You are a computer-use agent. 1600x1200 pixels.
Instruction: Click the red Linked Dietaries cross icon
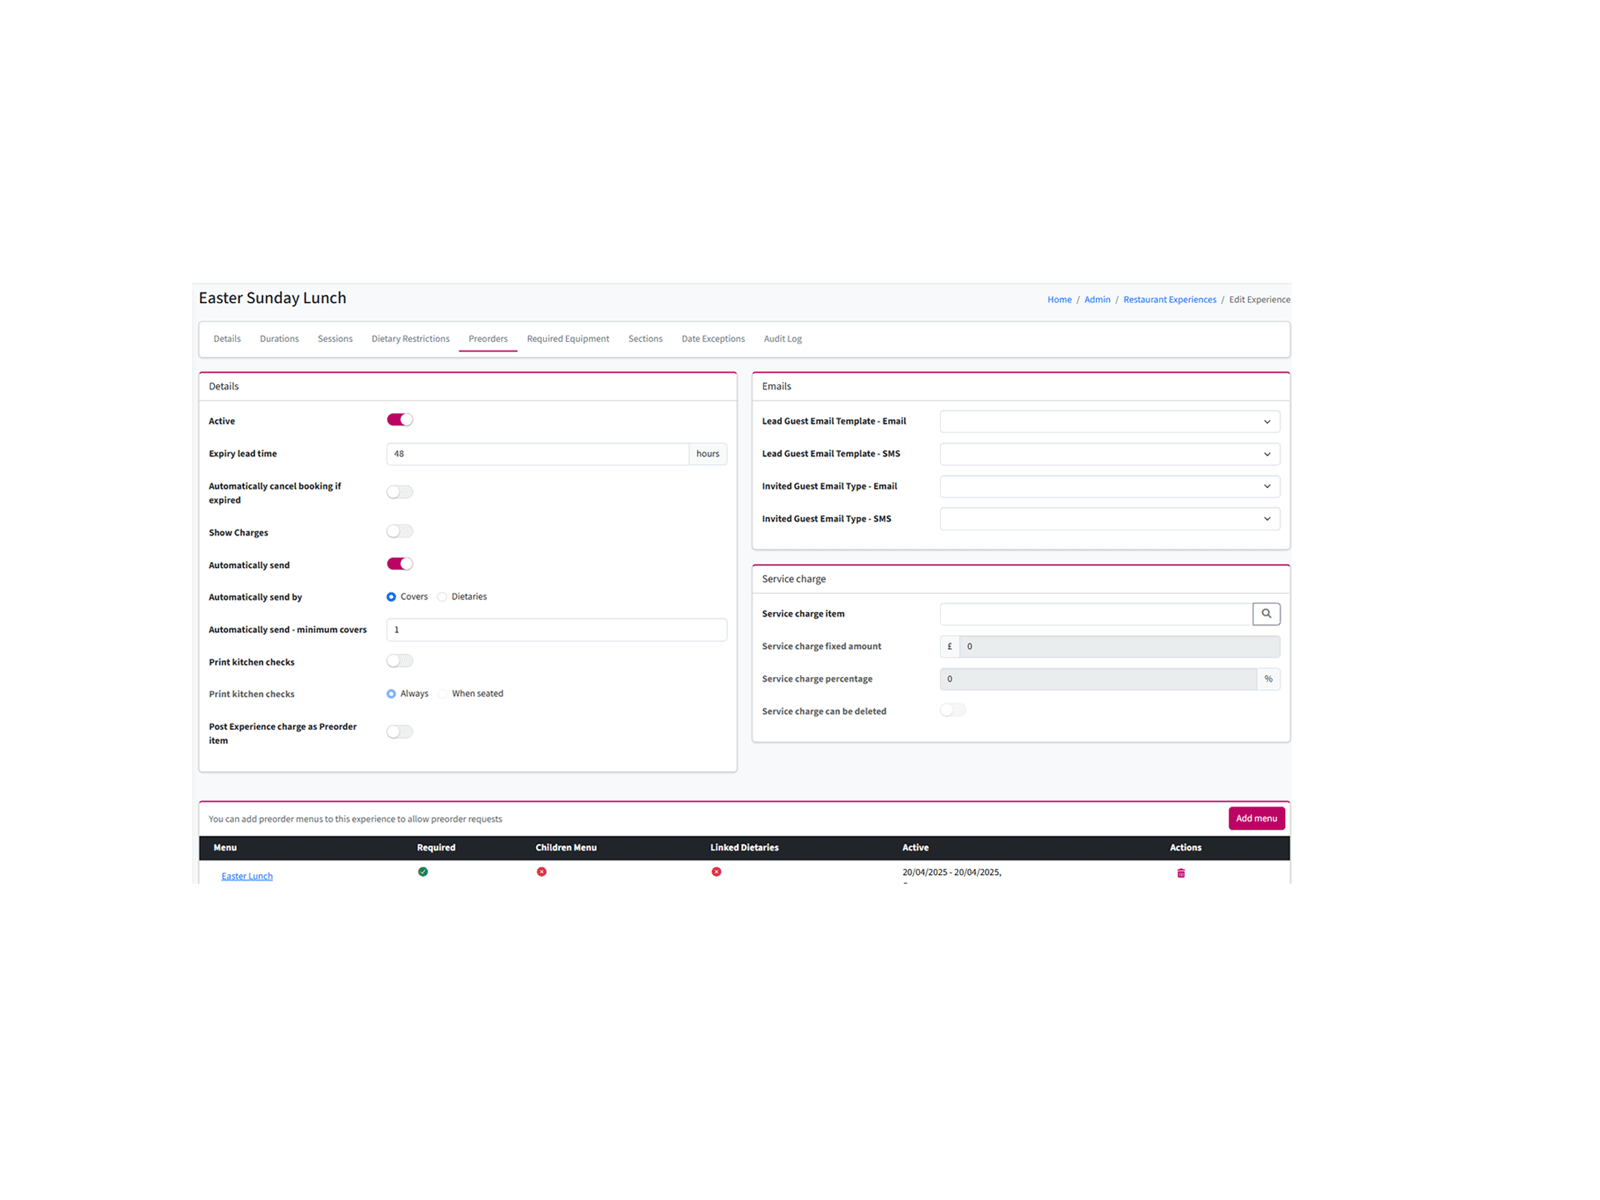coord(716,872)
